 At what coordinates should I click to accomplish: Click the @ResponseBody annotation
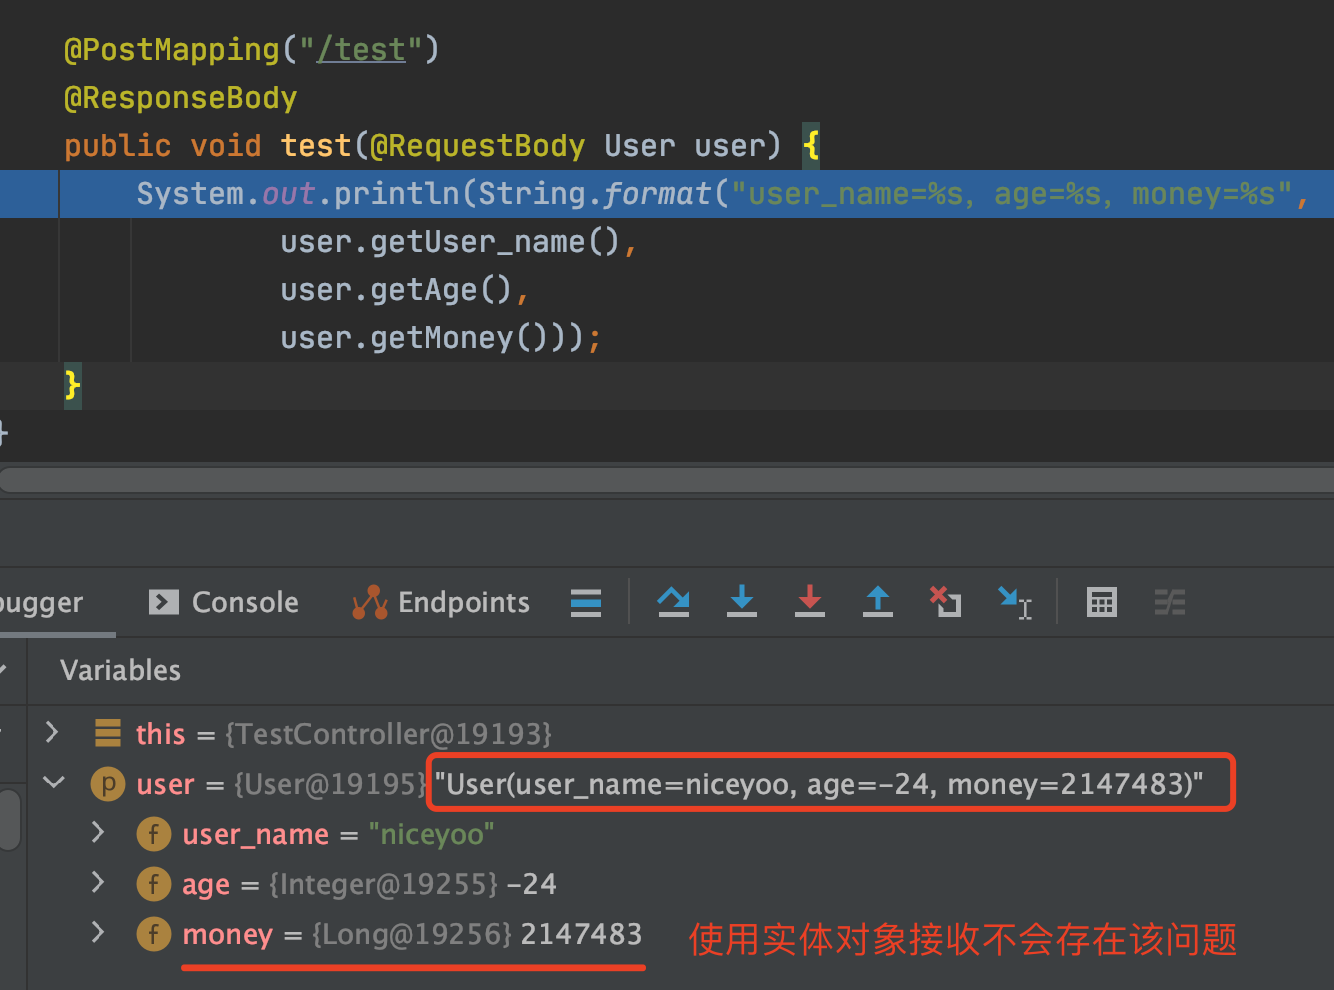click(x=180, y=98)
